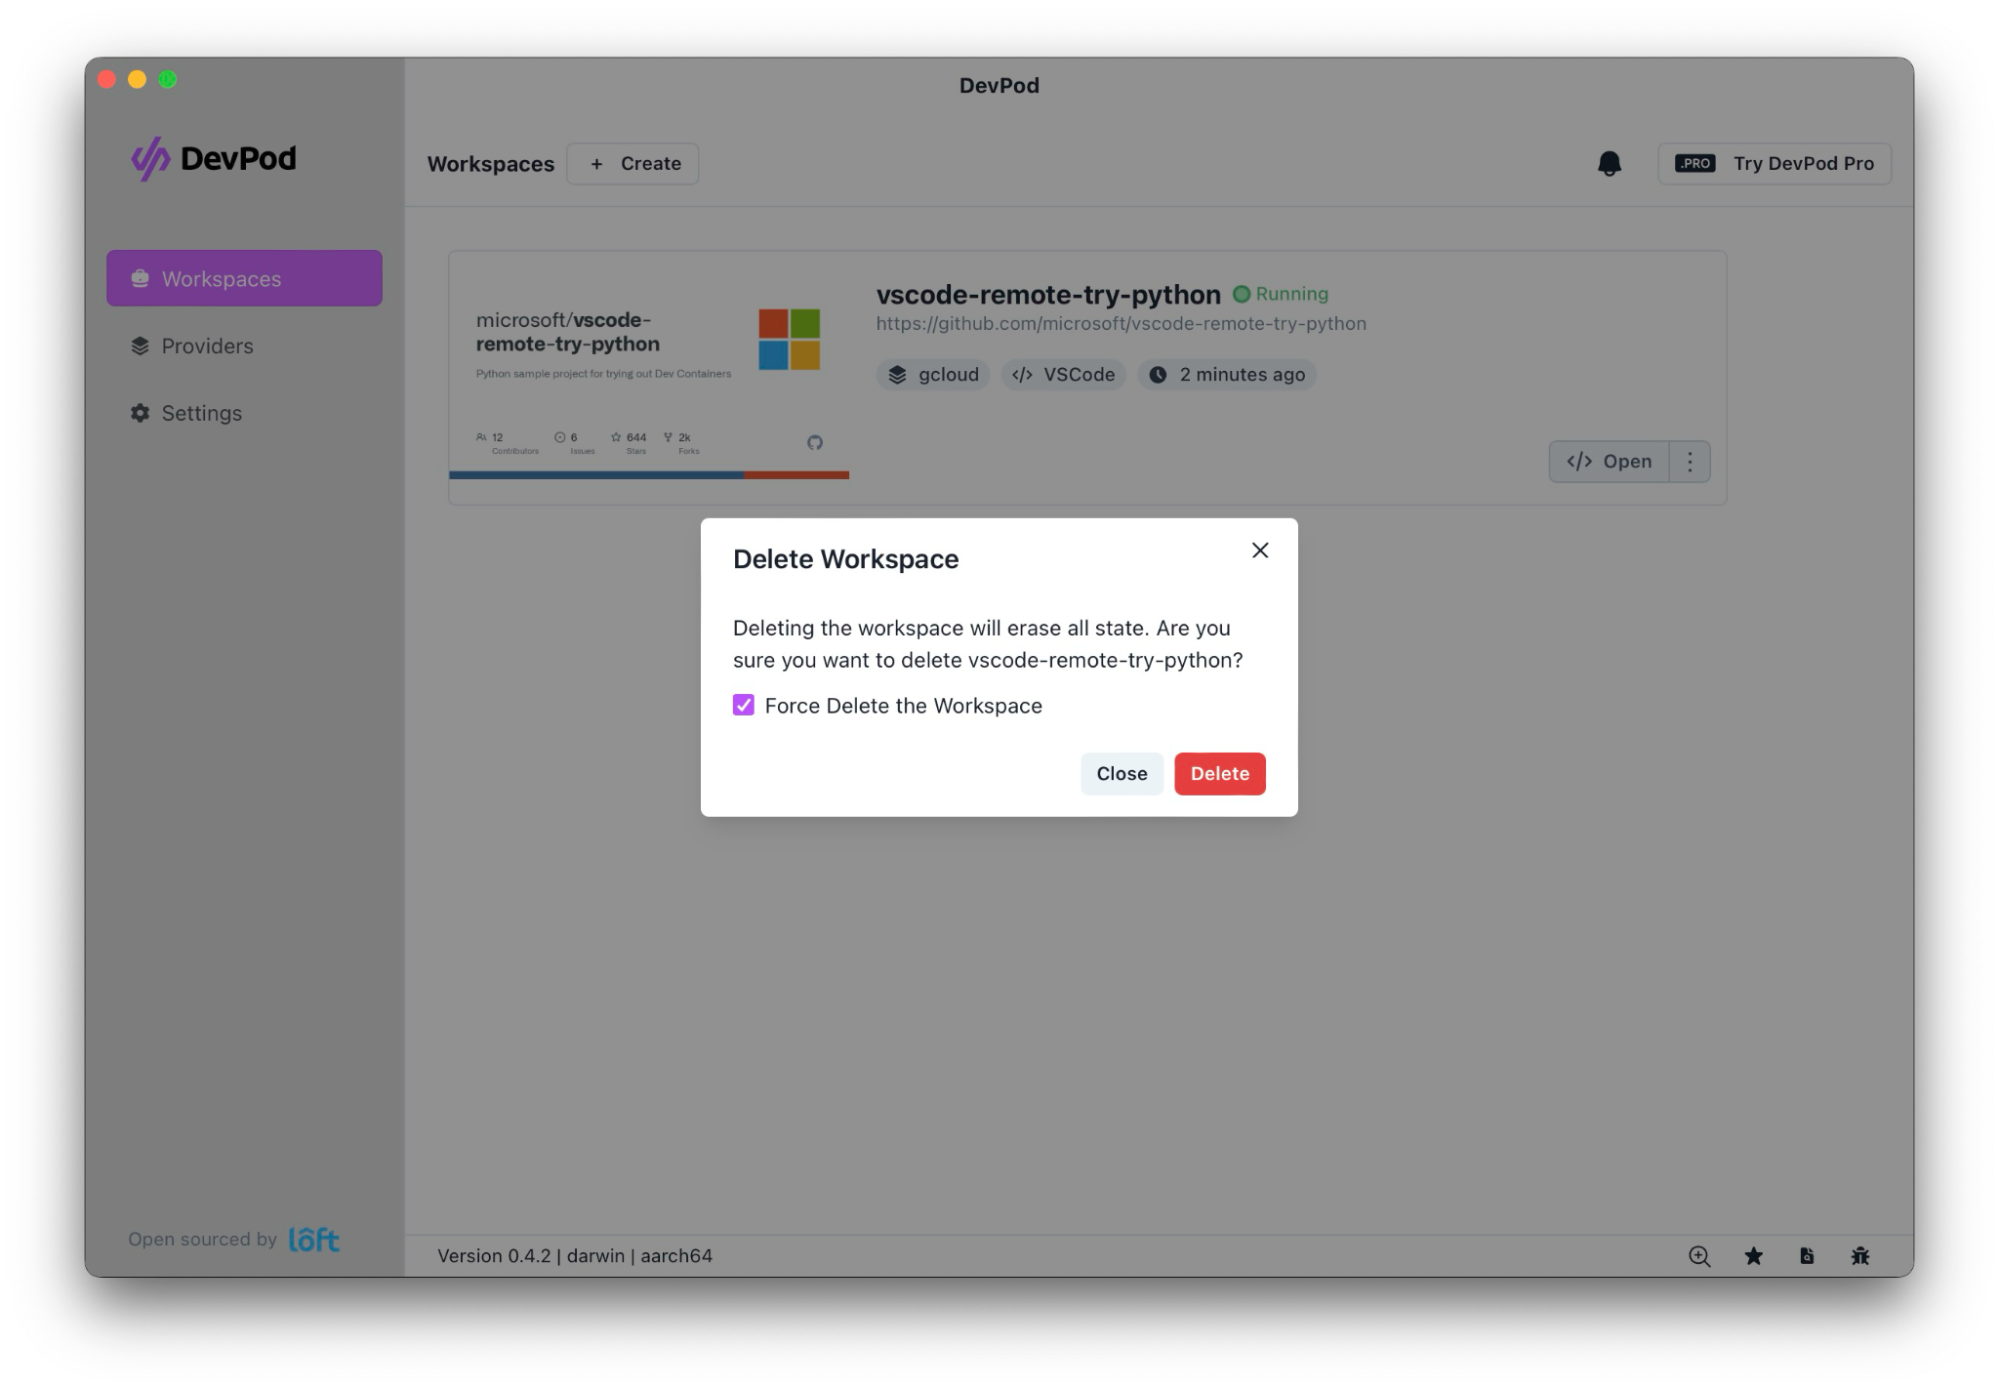Click the zoom magnifier icon in status bar
This screenshot has width=1999, height=1390.
[1698, 1256]
